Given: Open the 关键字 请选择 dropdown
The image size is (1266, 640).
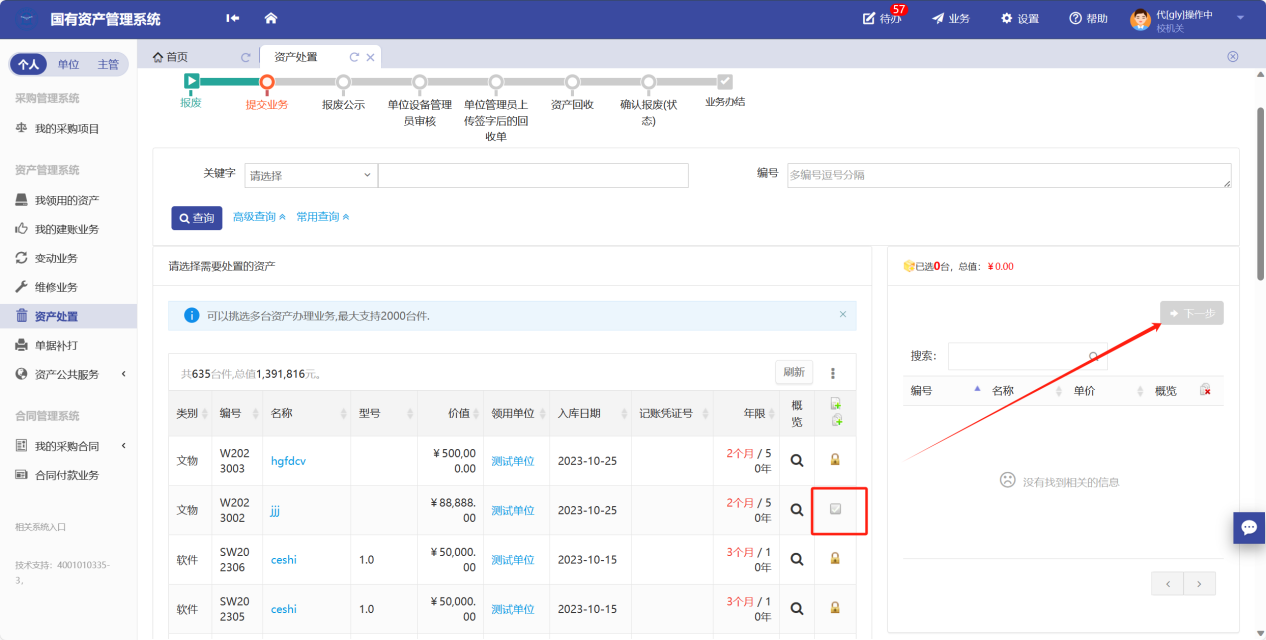Looking at the screenshot, I should tap(310, 176).
